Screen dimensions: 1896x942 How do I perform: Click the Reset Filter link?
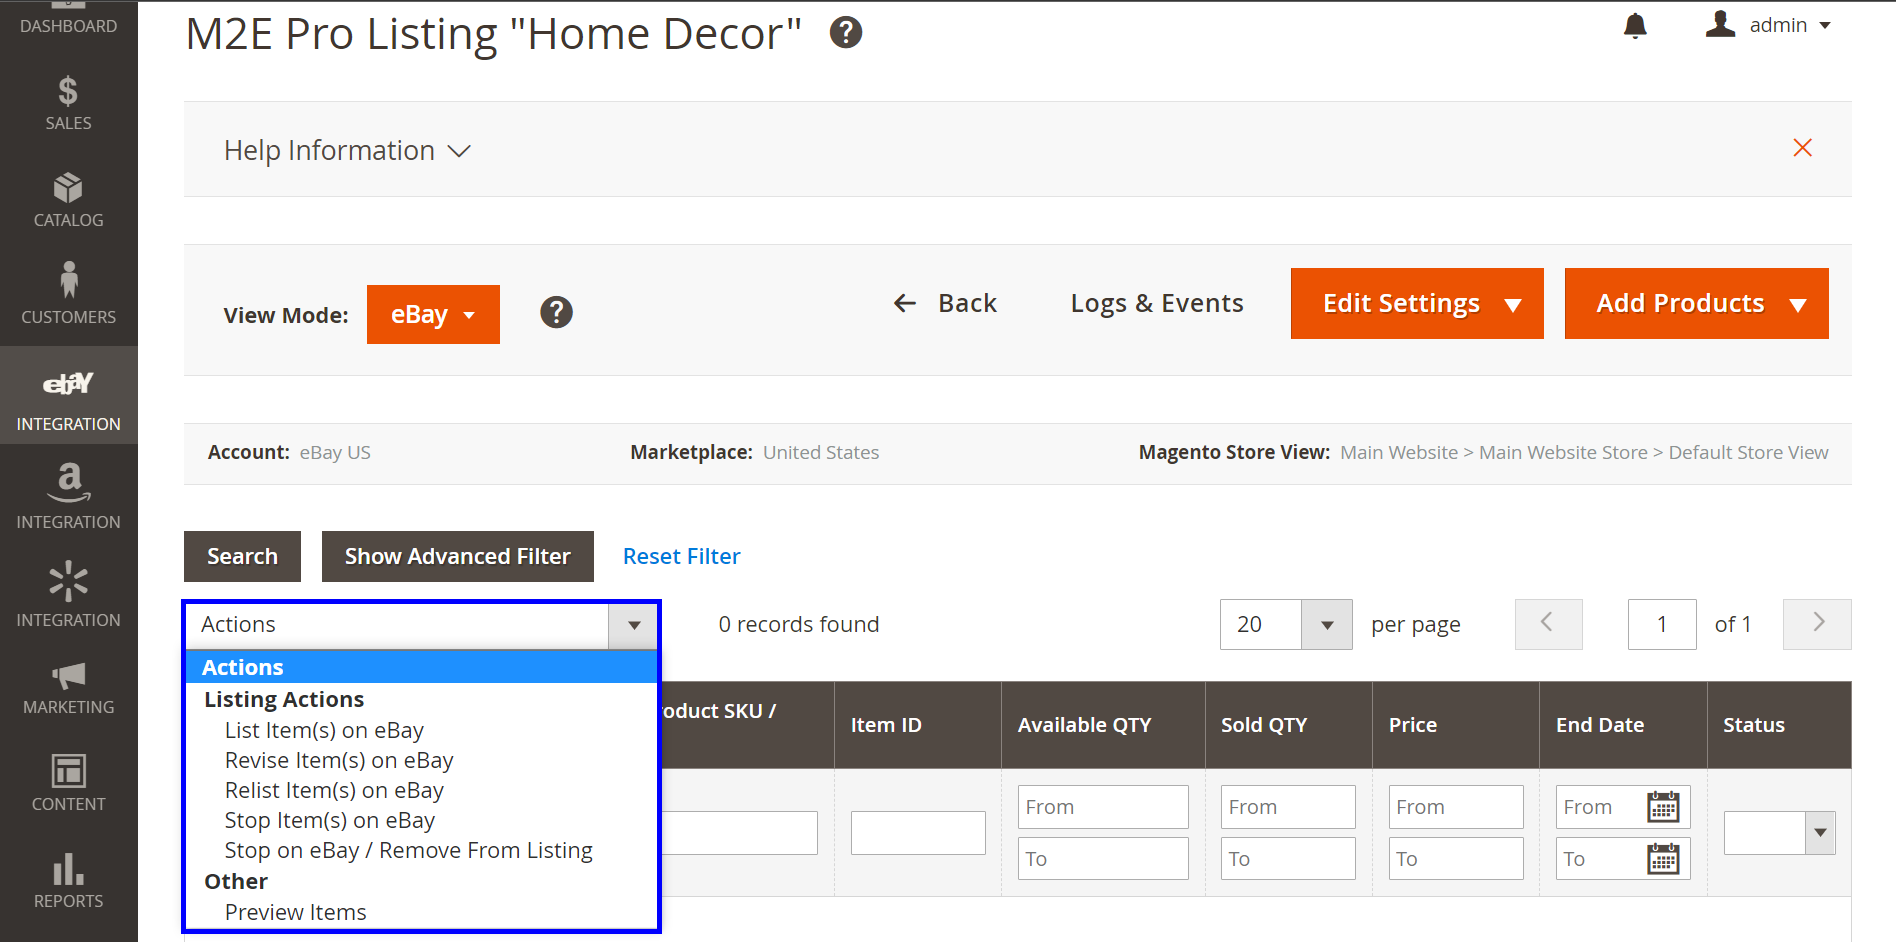coord(681,557)
